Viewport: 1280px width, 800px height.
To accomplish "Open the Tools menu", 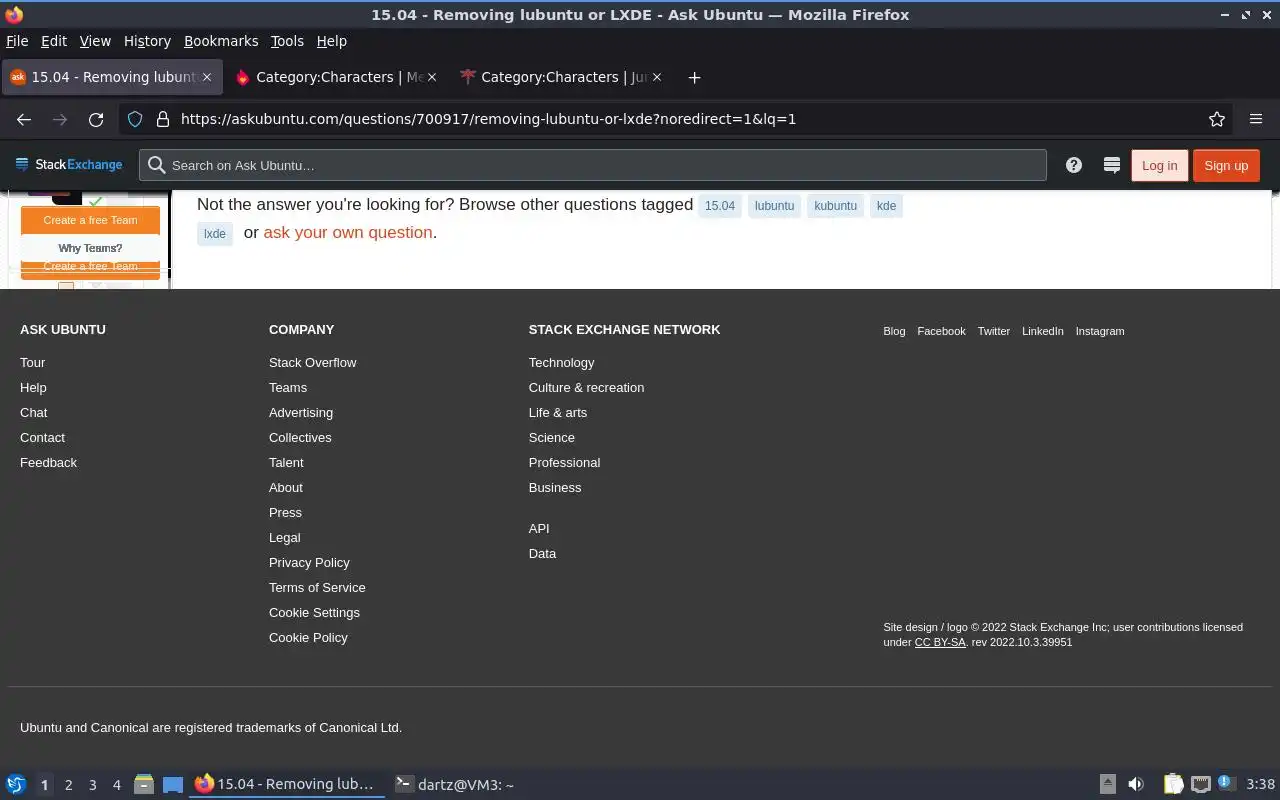I will point(287,41).
